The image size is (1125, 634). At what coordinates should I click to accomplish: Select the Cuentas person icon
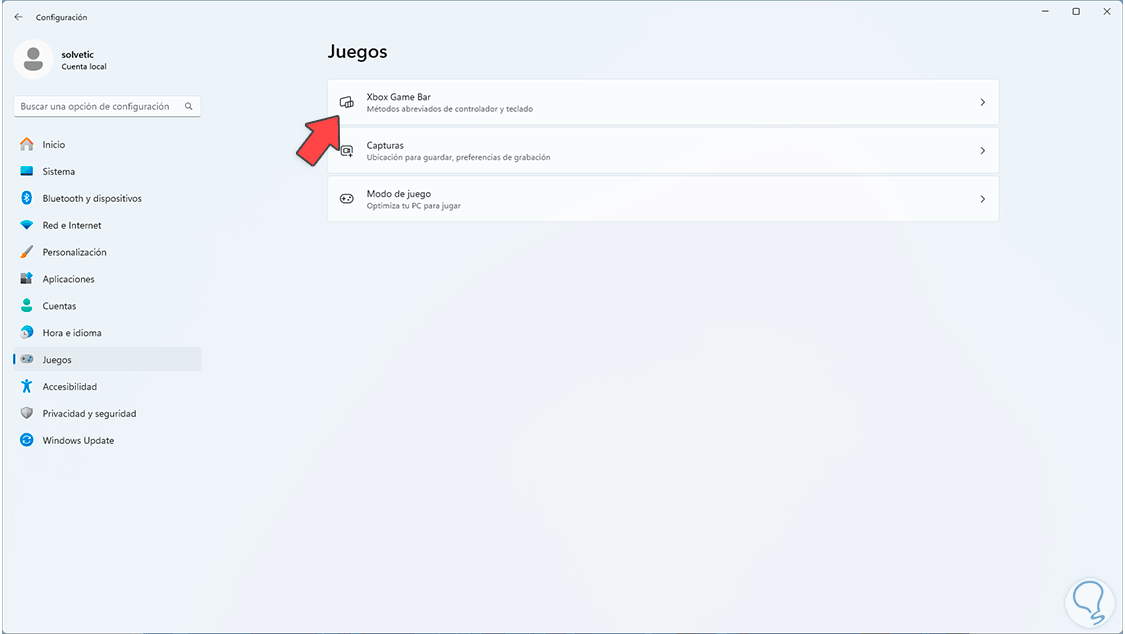coord(27,306)
